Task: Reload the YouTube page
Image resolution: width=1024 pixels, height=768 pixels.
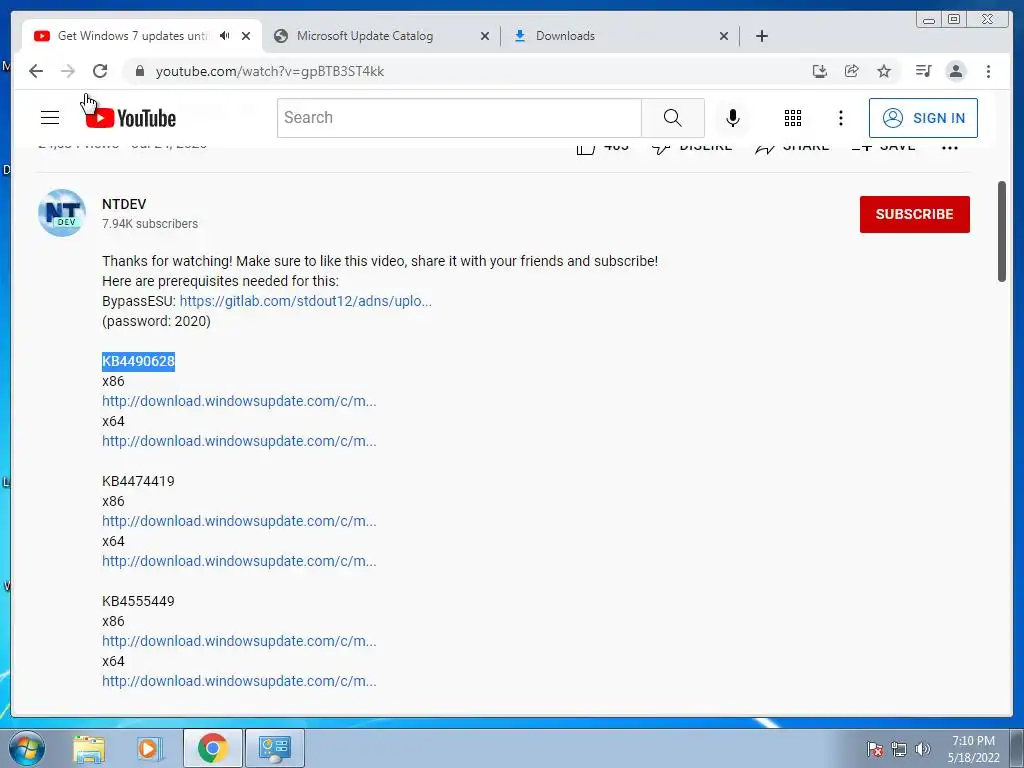Action: click(100, 71)
